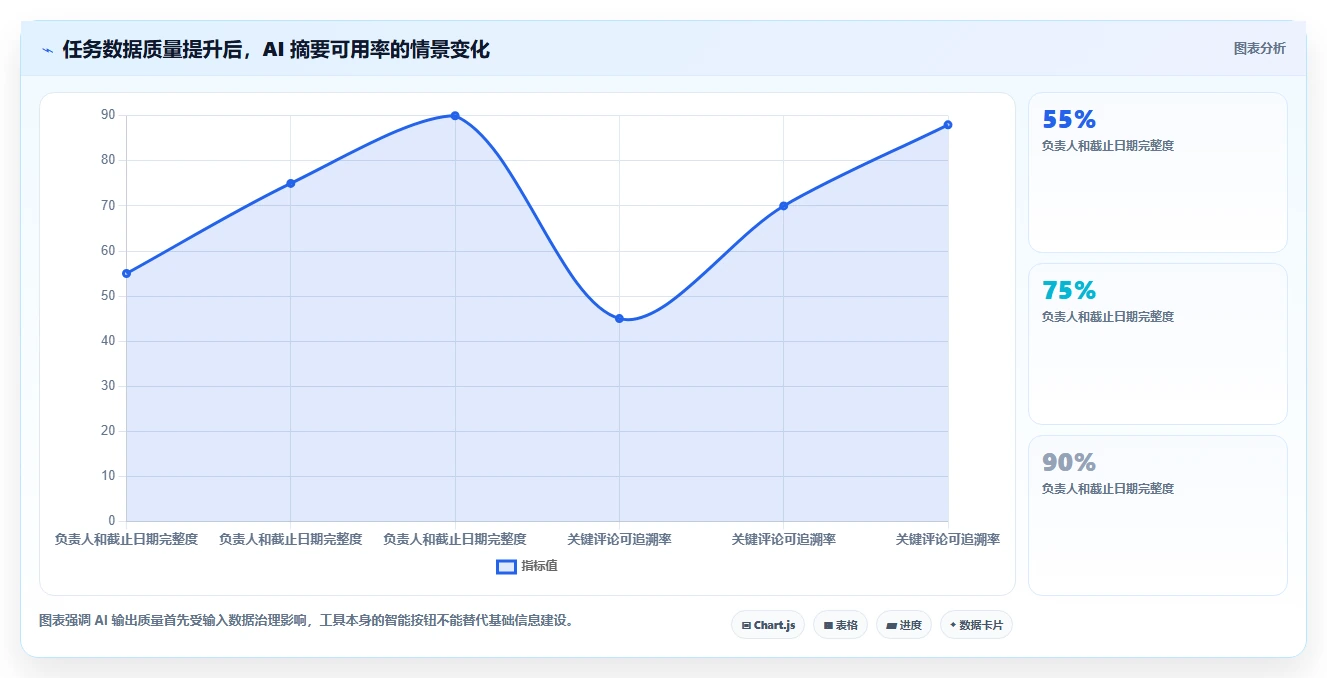Click the y-axis tick label 20
This screenshot has width=1327, height=678.
[x=108, y=431]
